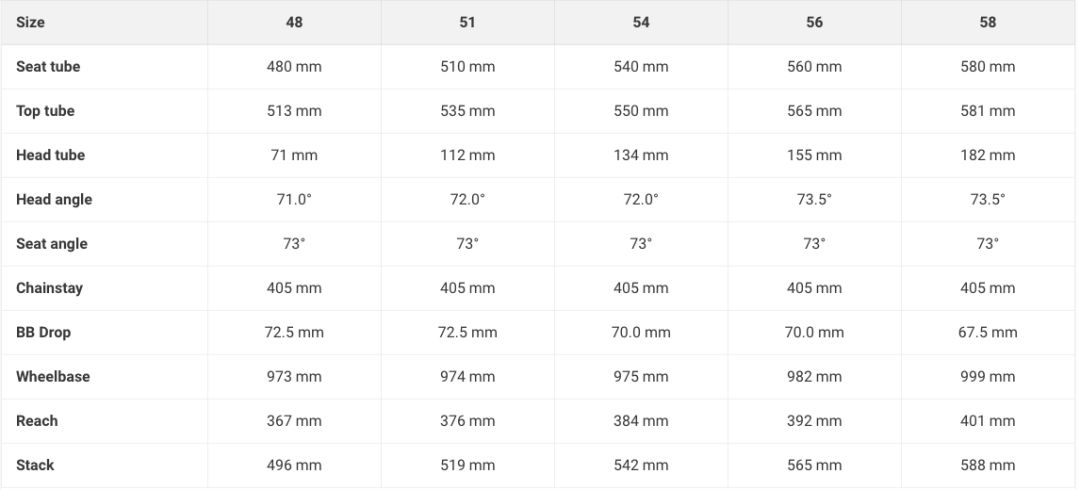The image size is (1080, 490).
Task: Click the 112 mm head tube value
Action: [467, 155]
